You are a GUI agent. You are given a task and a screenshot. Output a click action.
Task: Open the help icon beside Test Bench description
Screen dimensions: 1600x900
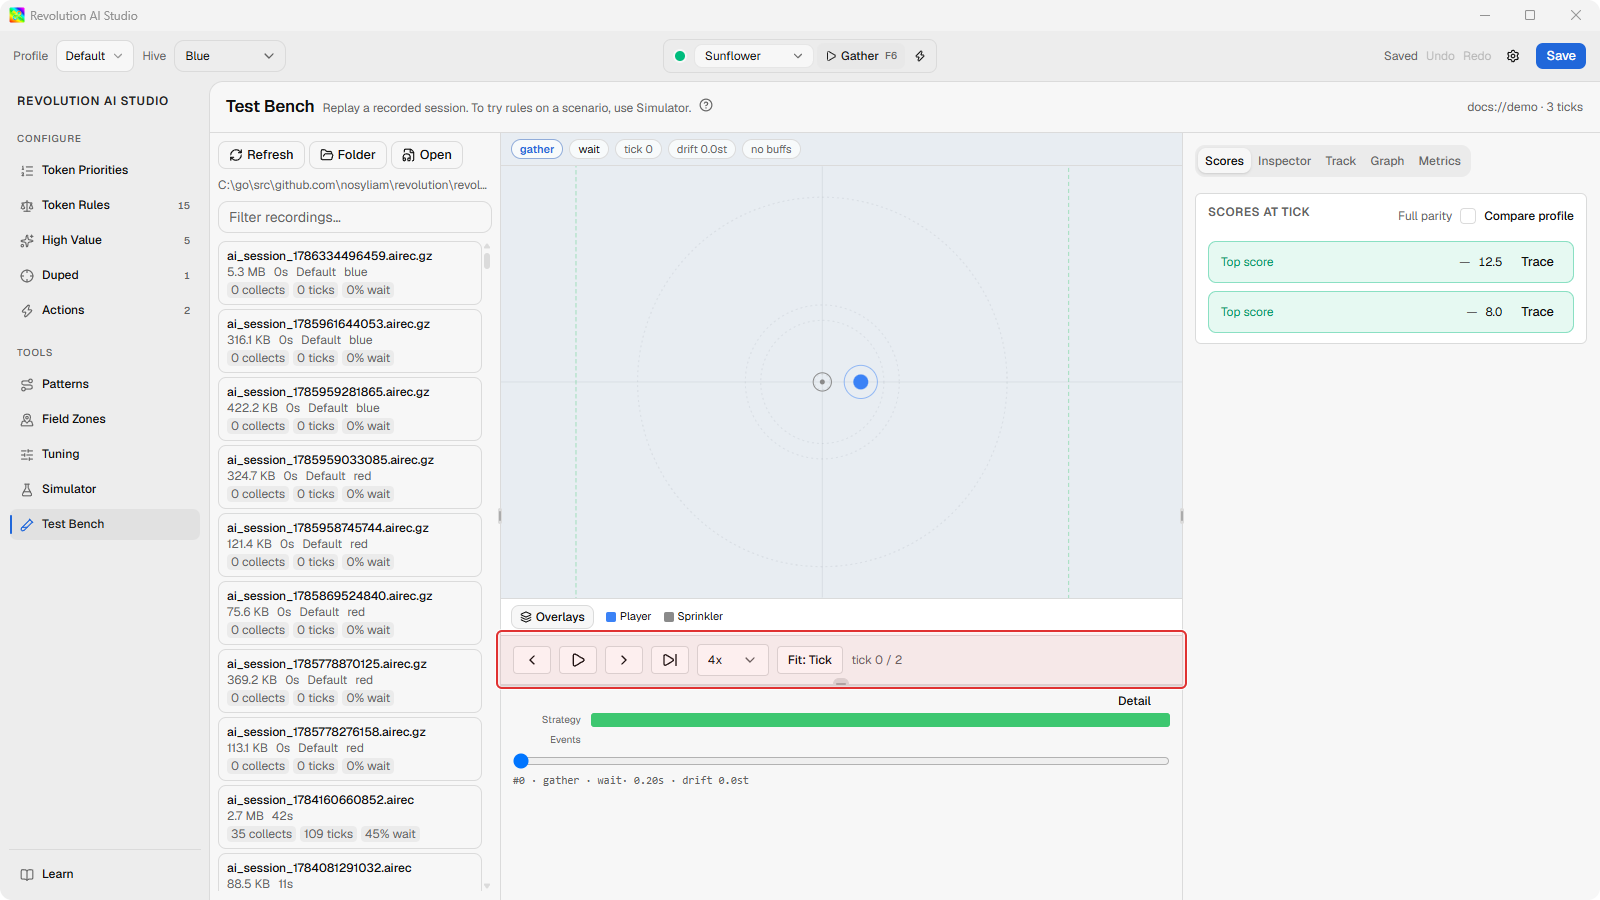(706, 106)
